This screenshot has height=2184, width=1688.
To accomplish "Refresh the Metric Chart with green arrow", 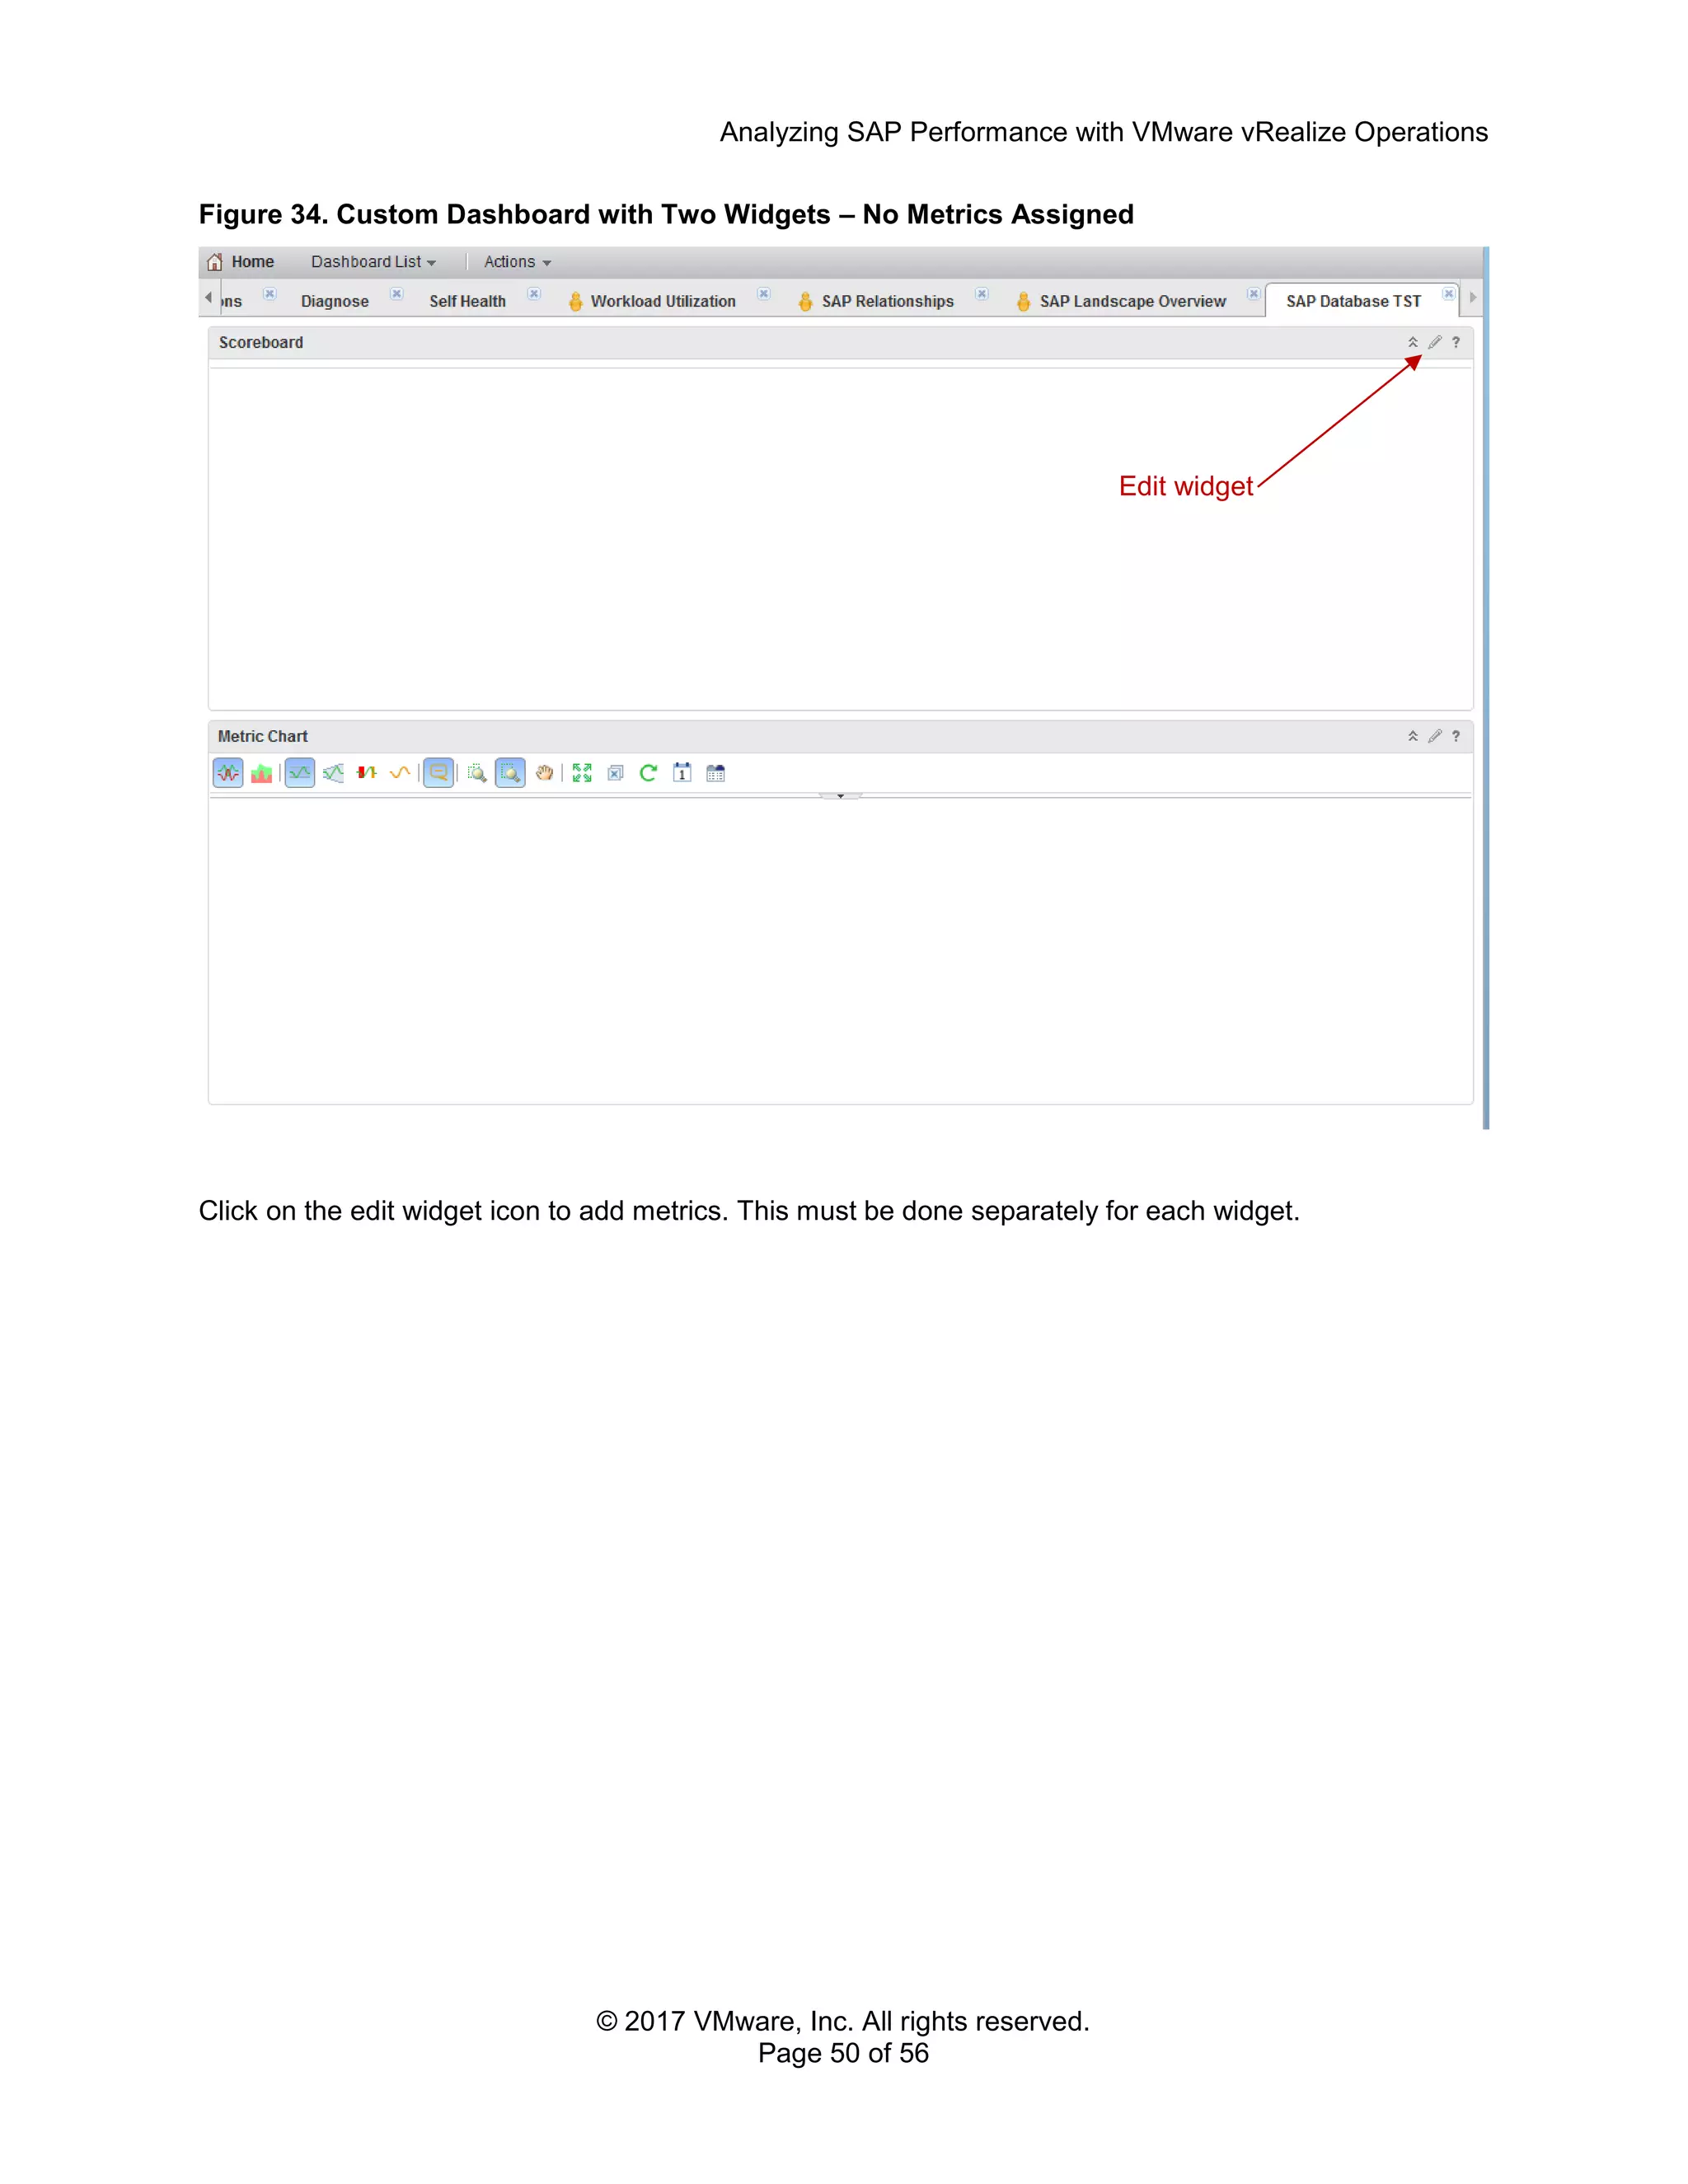I will (x=649, y=773).
